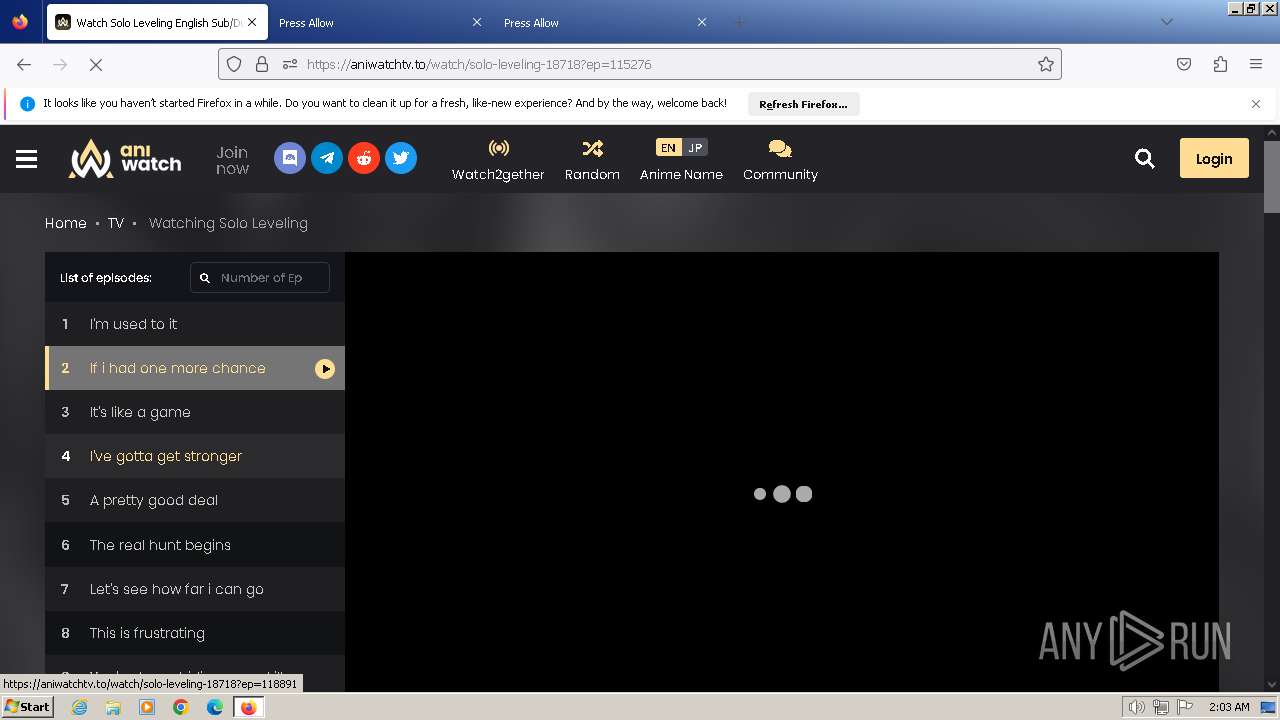Open Save to Pocket
The height and width of the screenshot is (720, 1280).
pos(1184,64)
